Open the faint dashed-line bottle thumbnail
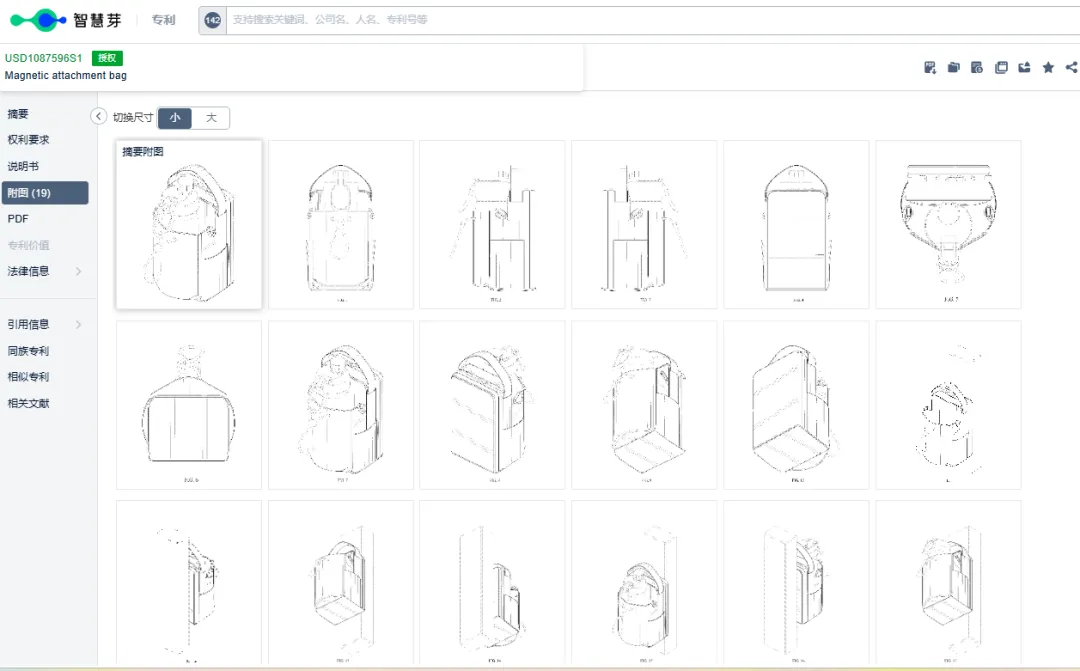 point(948,405)
